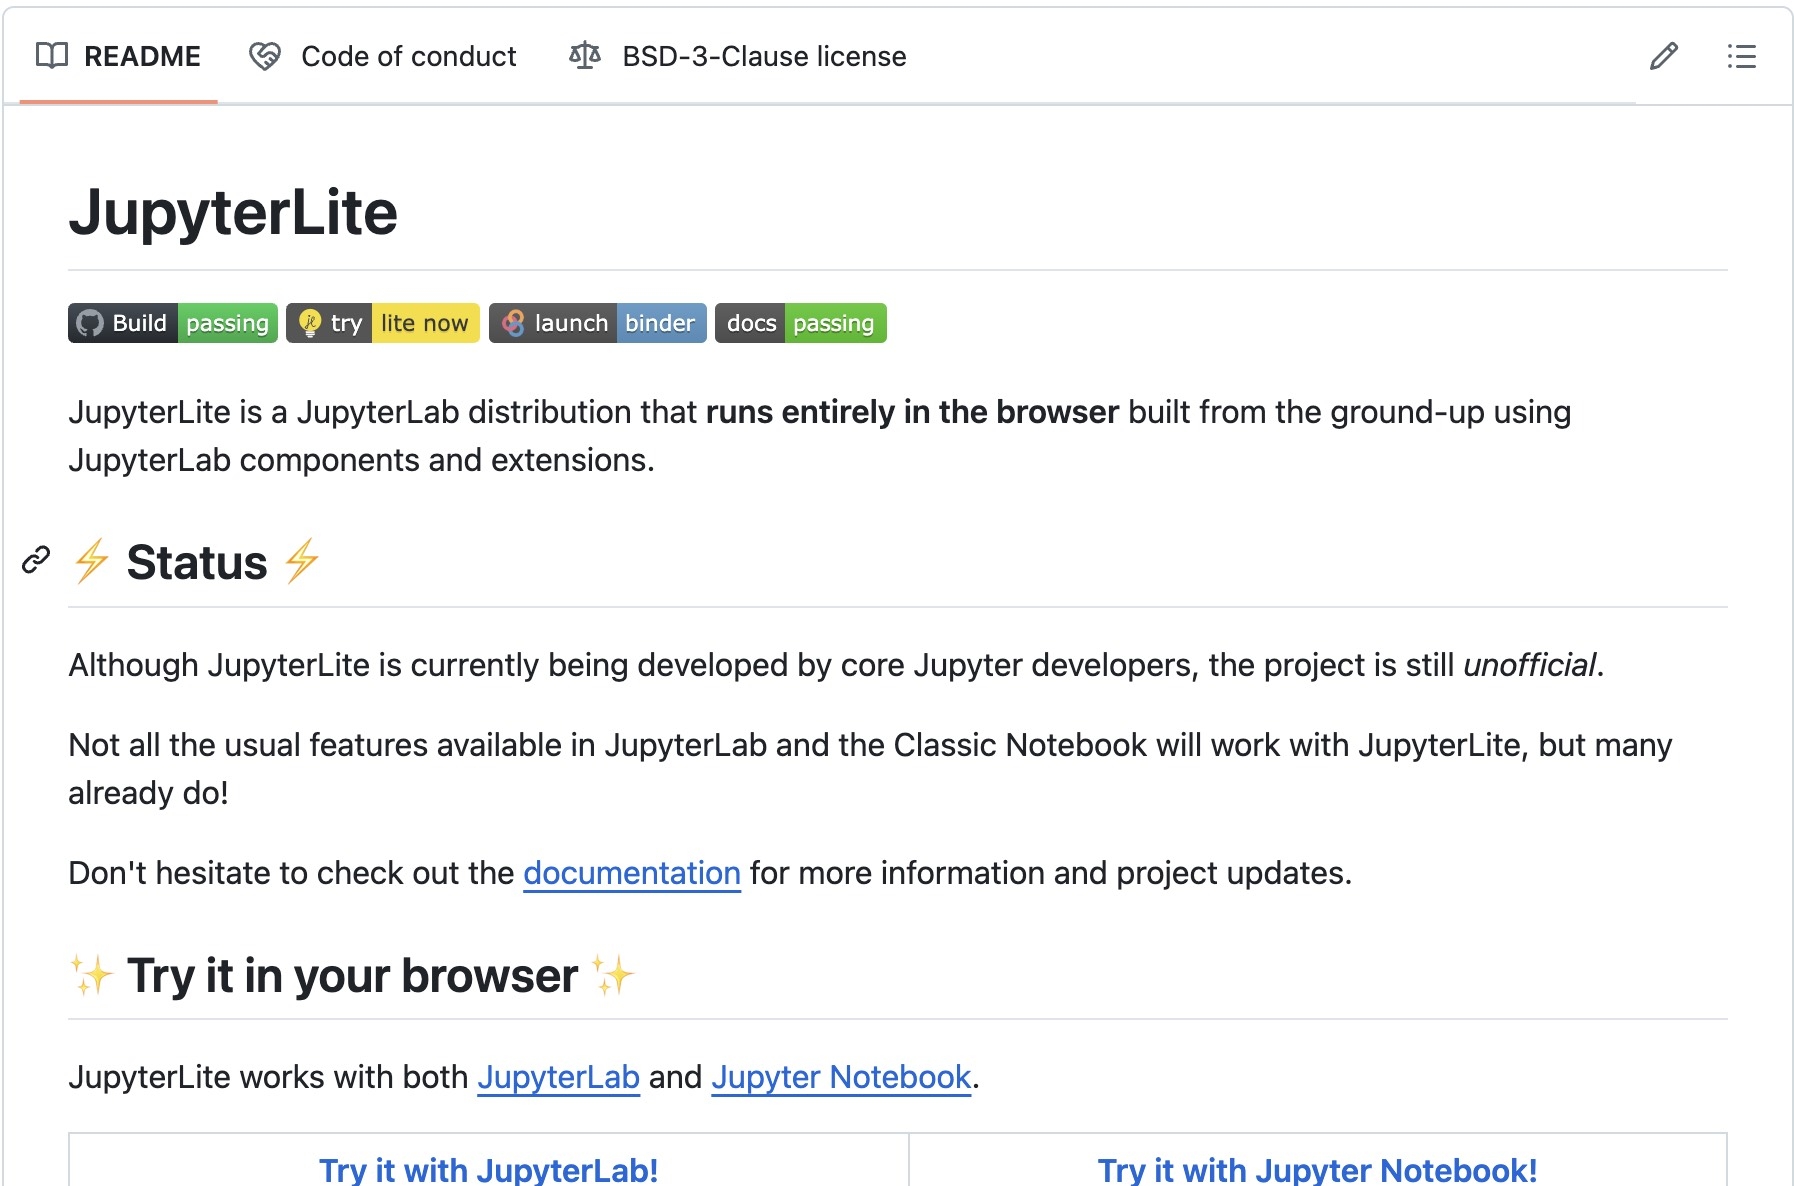Click the license balance scale icon
Screen dimensions: 1794x1186
pos(585,56)
